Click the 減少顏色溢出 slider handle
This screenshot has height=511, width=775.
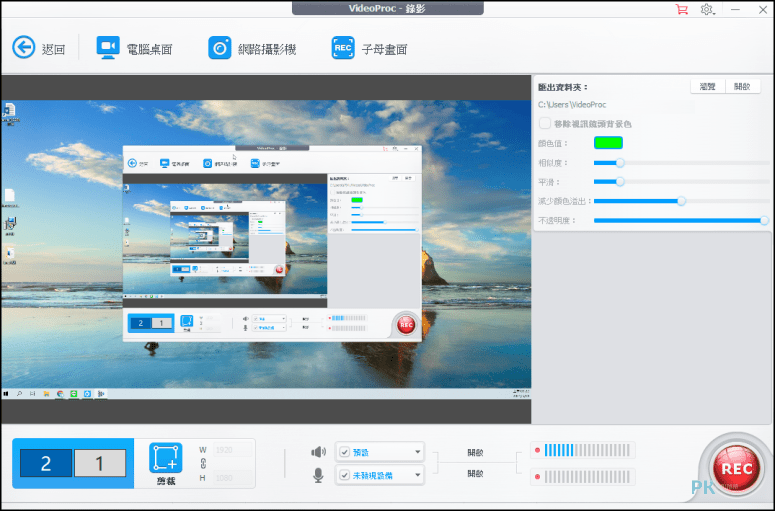681,201
